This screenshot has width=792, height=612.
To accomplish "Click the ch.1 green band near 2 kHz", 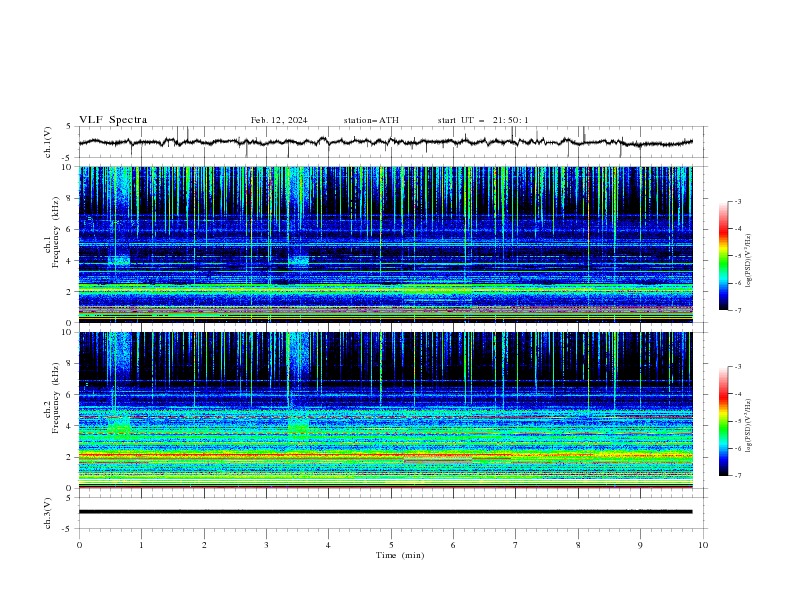I will (386, 289).
